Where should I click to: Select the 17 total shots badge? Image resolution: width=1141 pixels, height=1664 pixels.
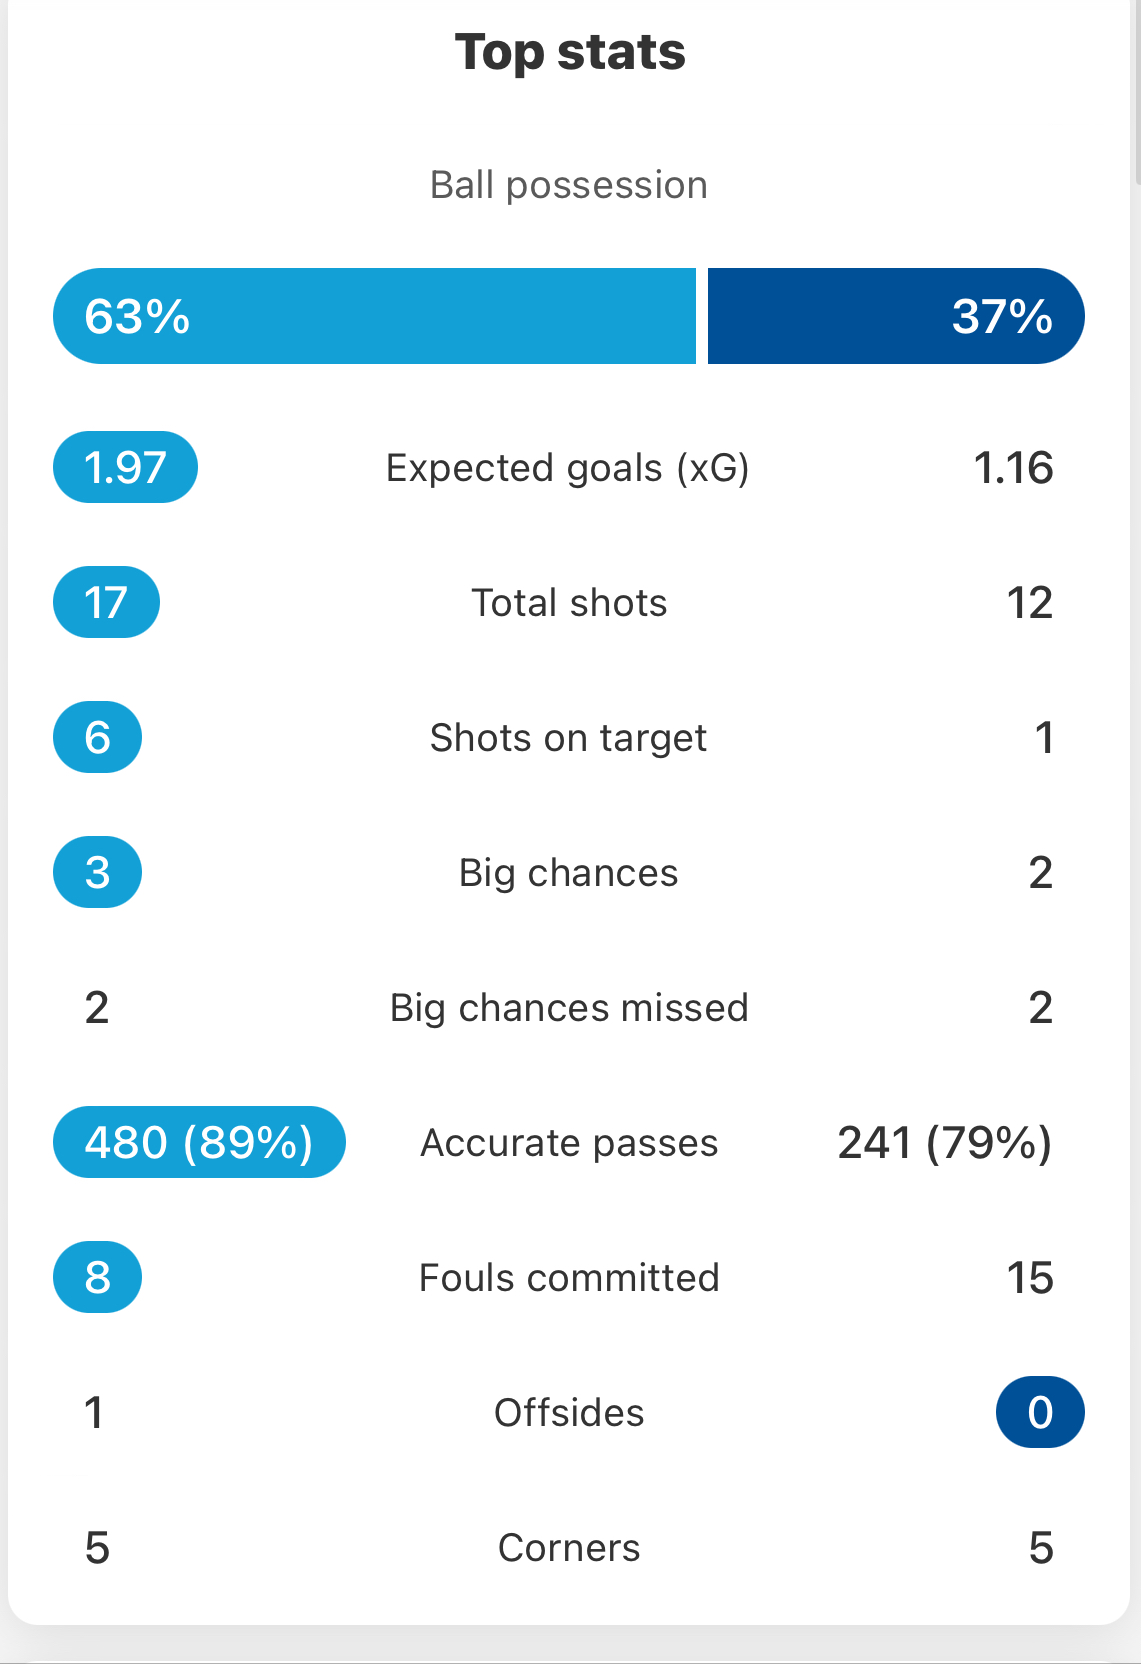tap(106, 602)
